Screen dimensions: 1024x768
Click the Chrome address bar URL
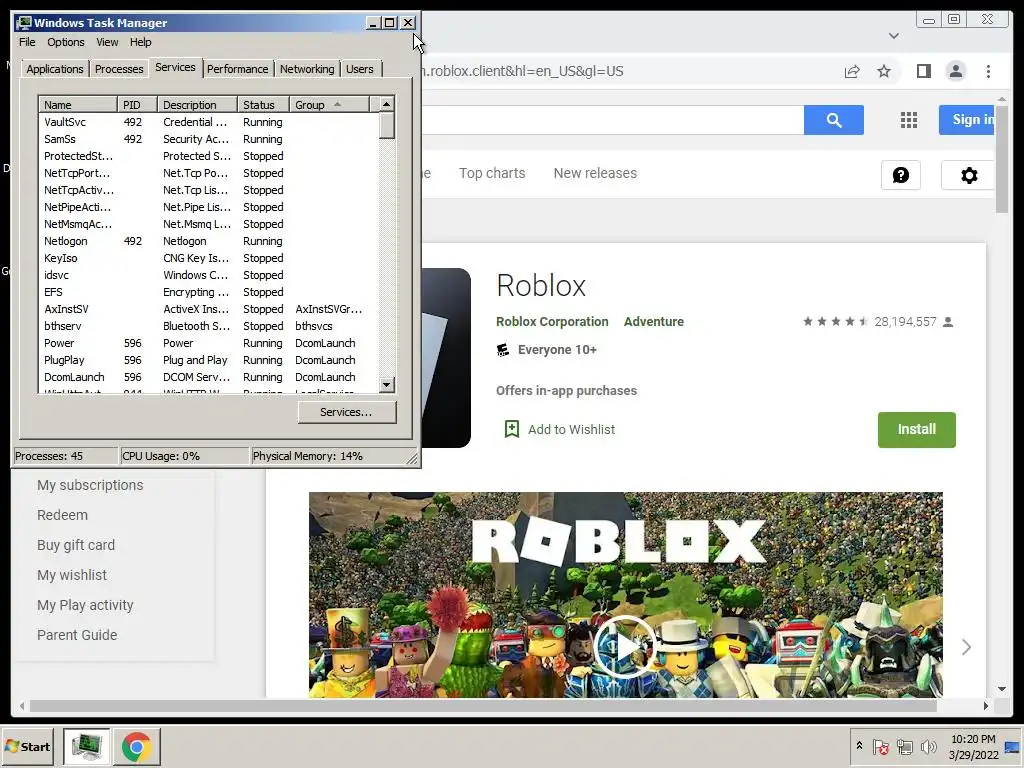coord(522,71)
